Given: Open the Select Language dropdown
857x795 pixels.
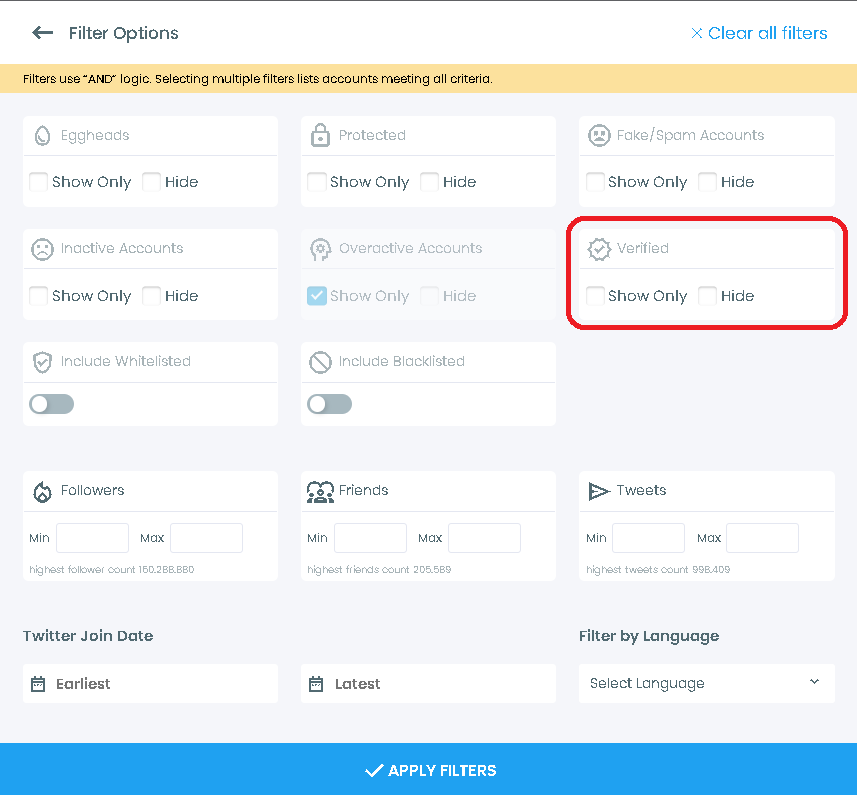Looking at the screenshot, I should [x=706, y=683].
